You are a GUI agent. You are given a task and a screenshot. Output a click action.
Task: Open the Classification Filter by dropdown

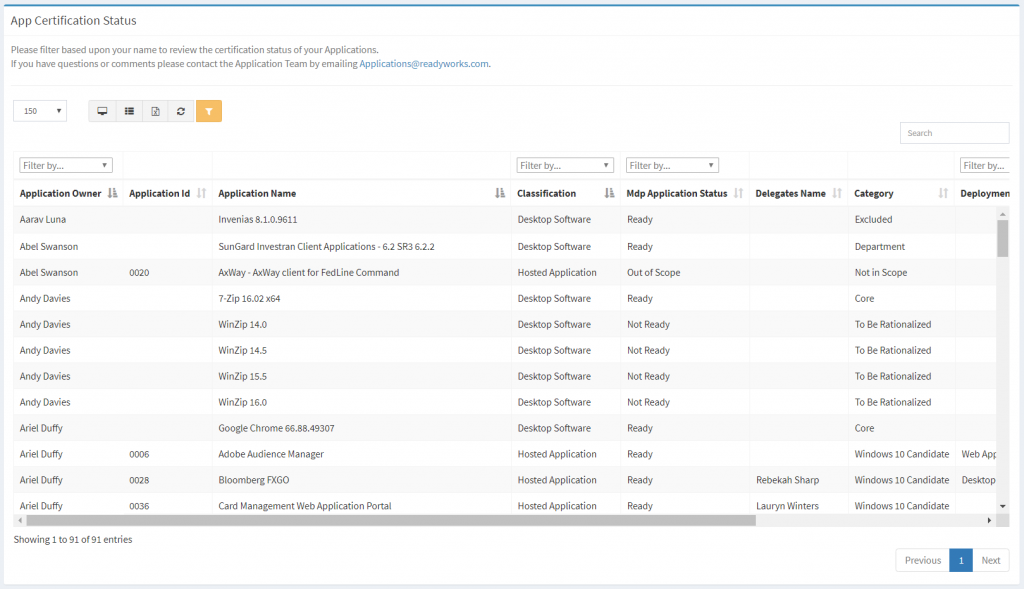566,165
